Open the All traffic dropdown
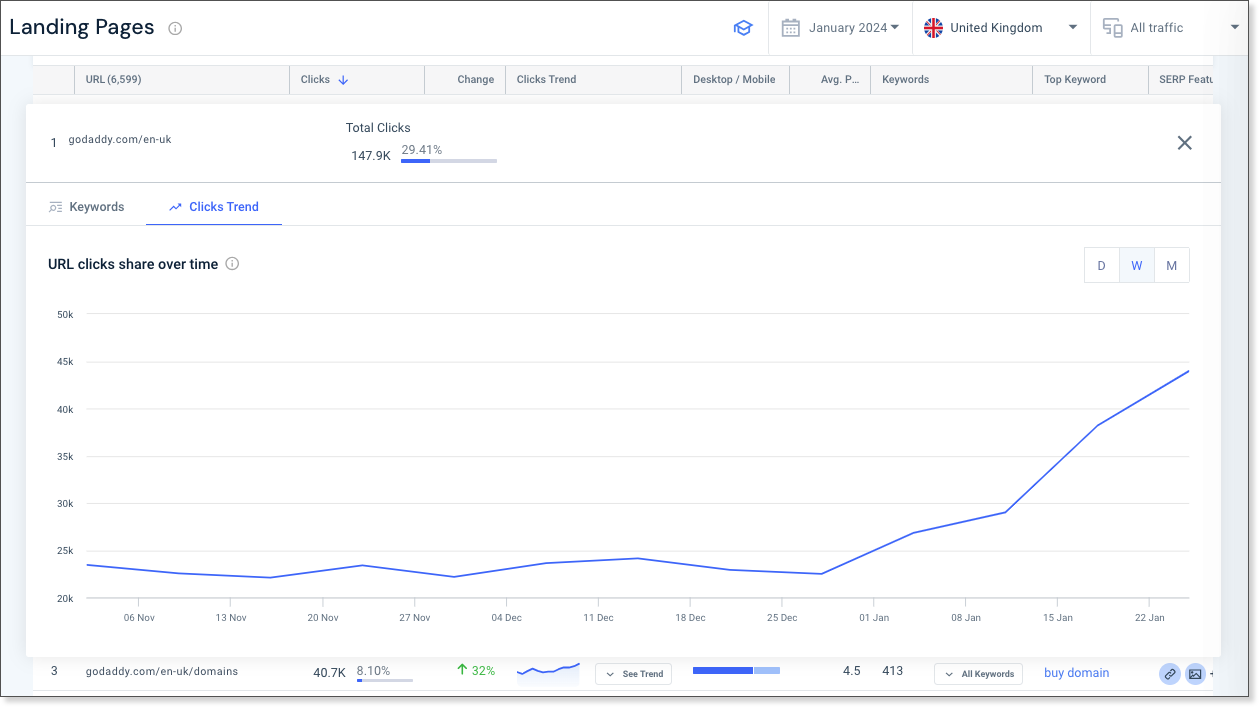The image size is (1259, 707). tap(1171, 28)
